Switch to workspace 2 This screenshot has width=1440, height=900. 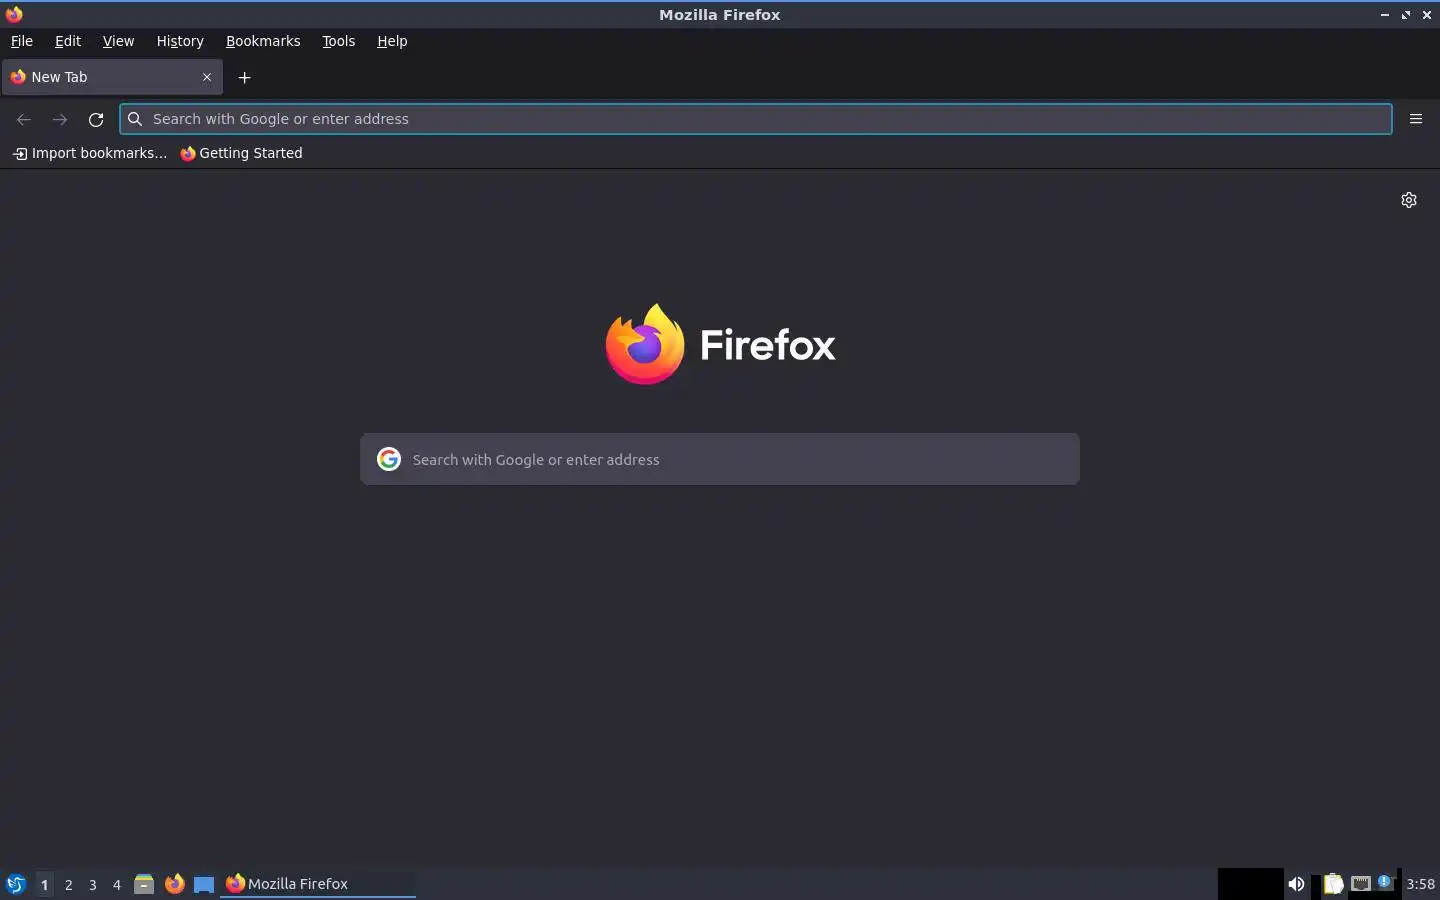pos(68,884)
